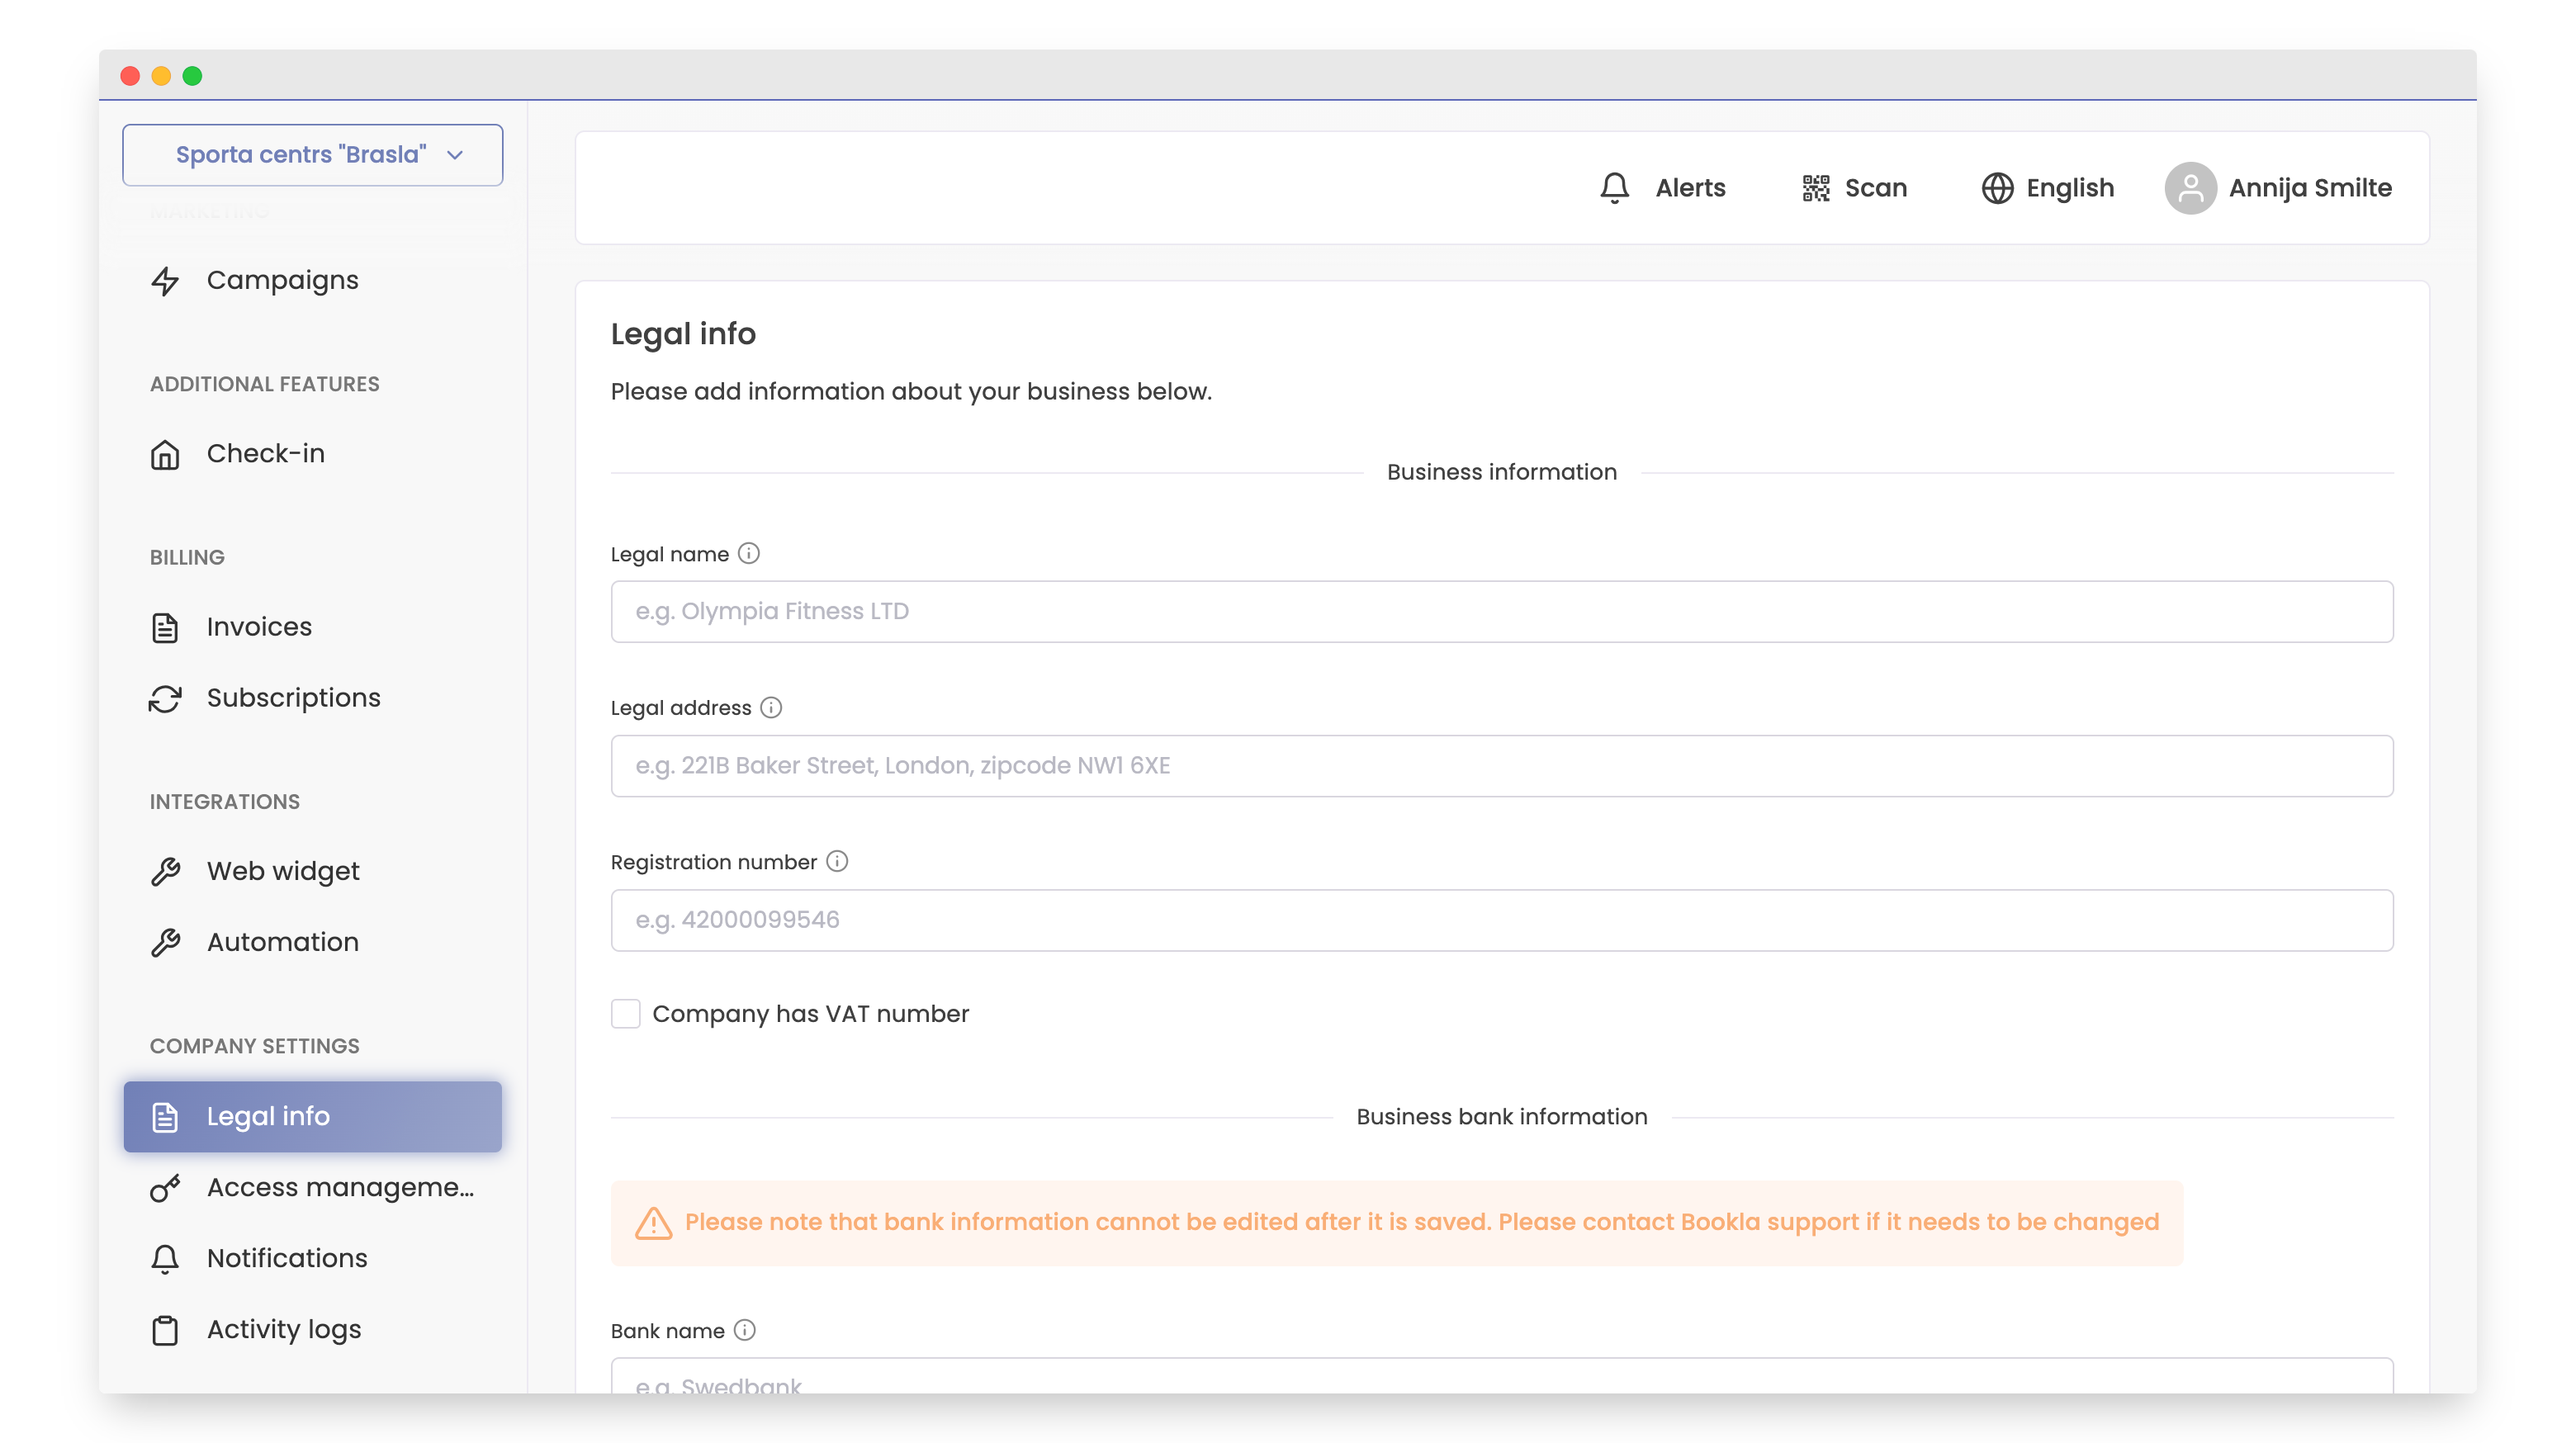
Task: Click the info tooltip beside Registration number
Action: pos(837,860)
